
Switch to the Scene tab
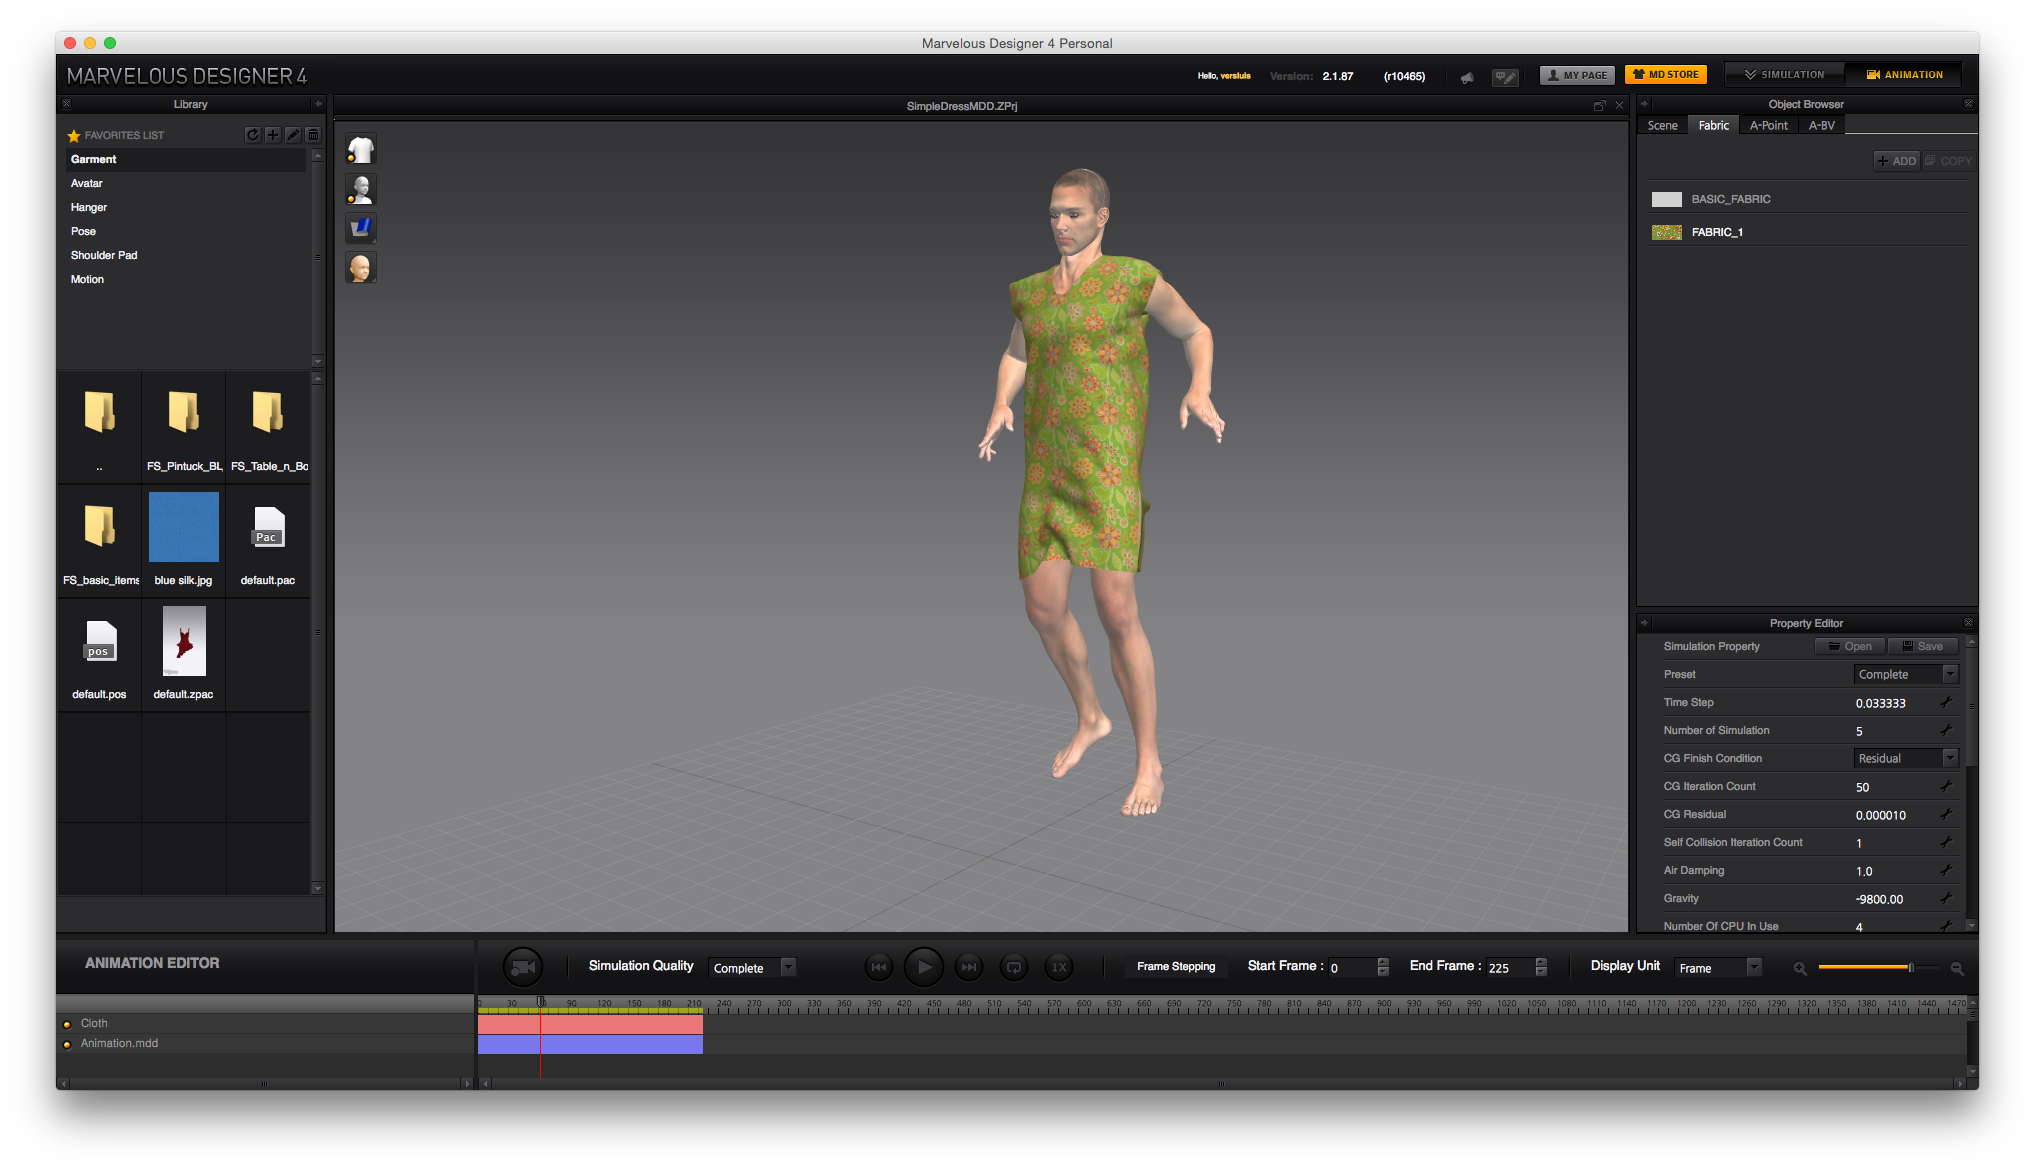tap(1662, 126)
